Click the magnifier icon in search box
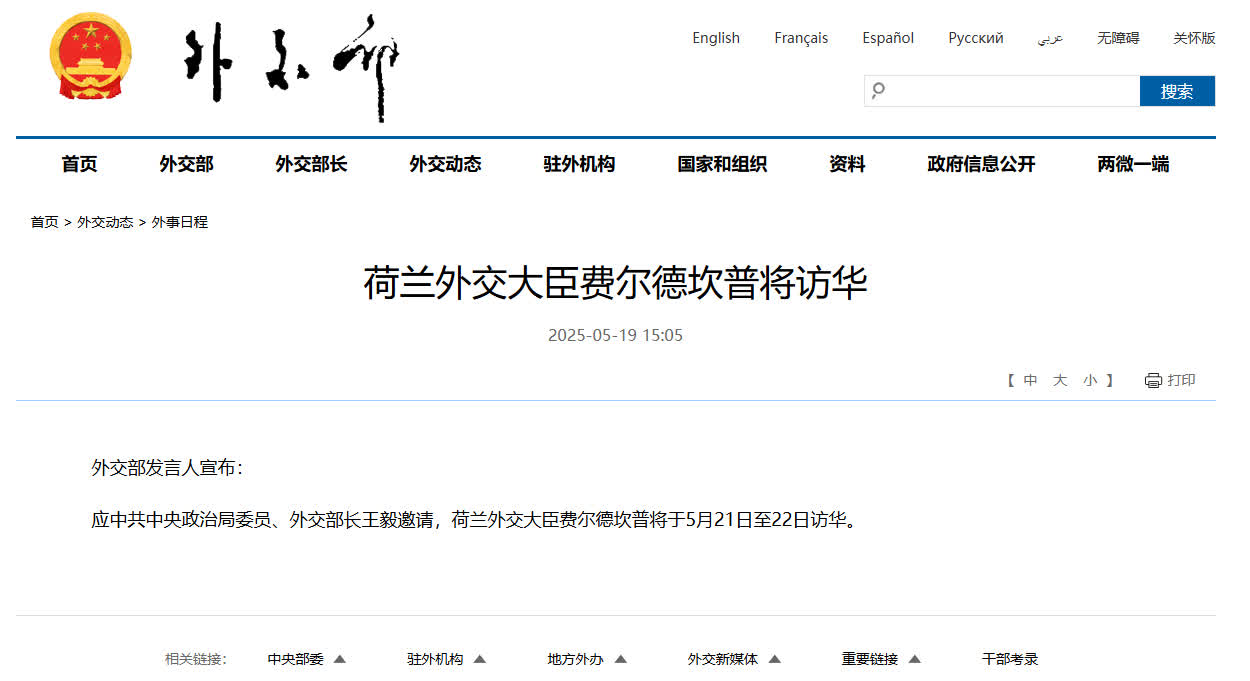 click(x=878, y=91)
